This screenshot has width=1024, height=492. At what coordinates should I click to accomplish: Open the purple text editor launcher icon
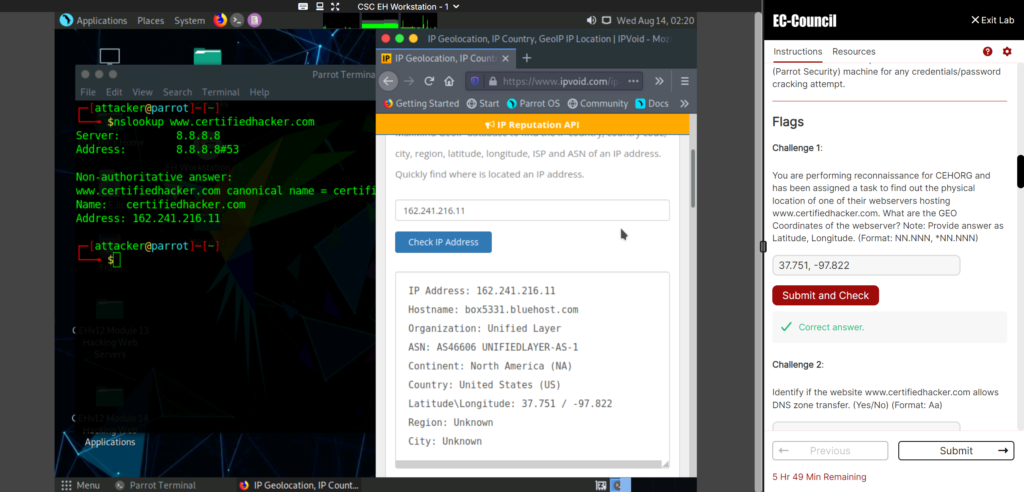pyautogui.click(x=255, y=20)
